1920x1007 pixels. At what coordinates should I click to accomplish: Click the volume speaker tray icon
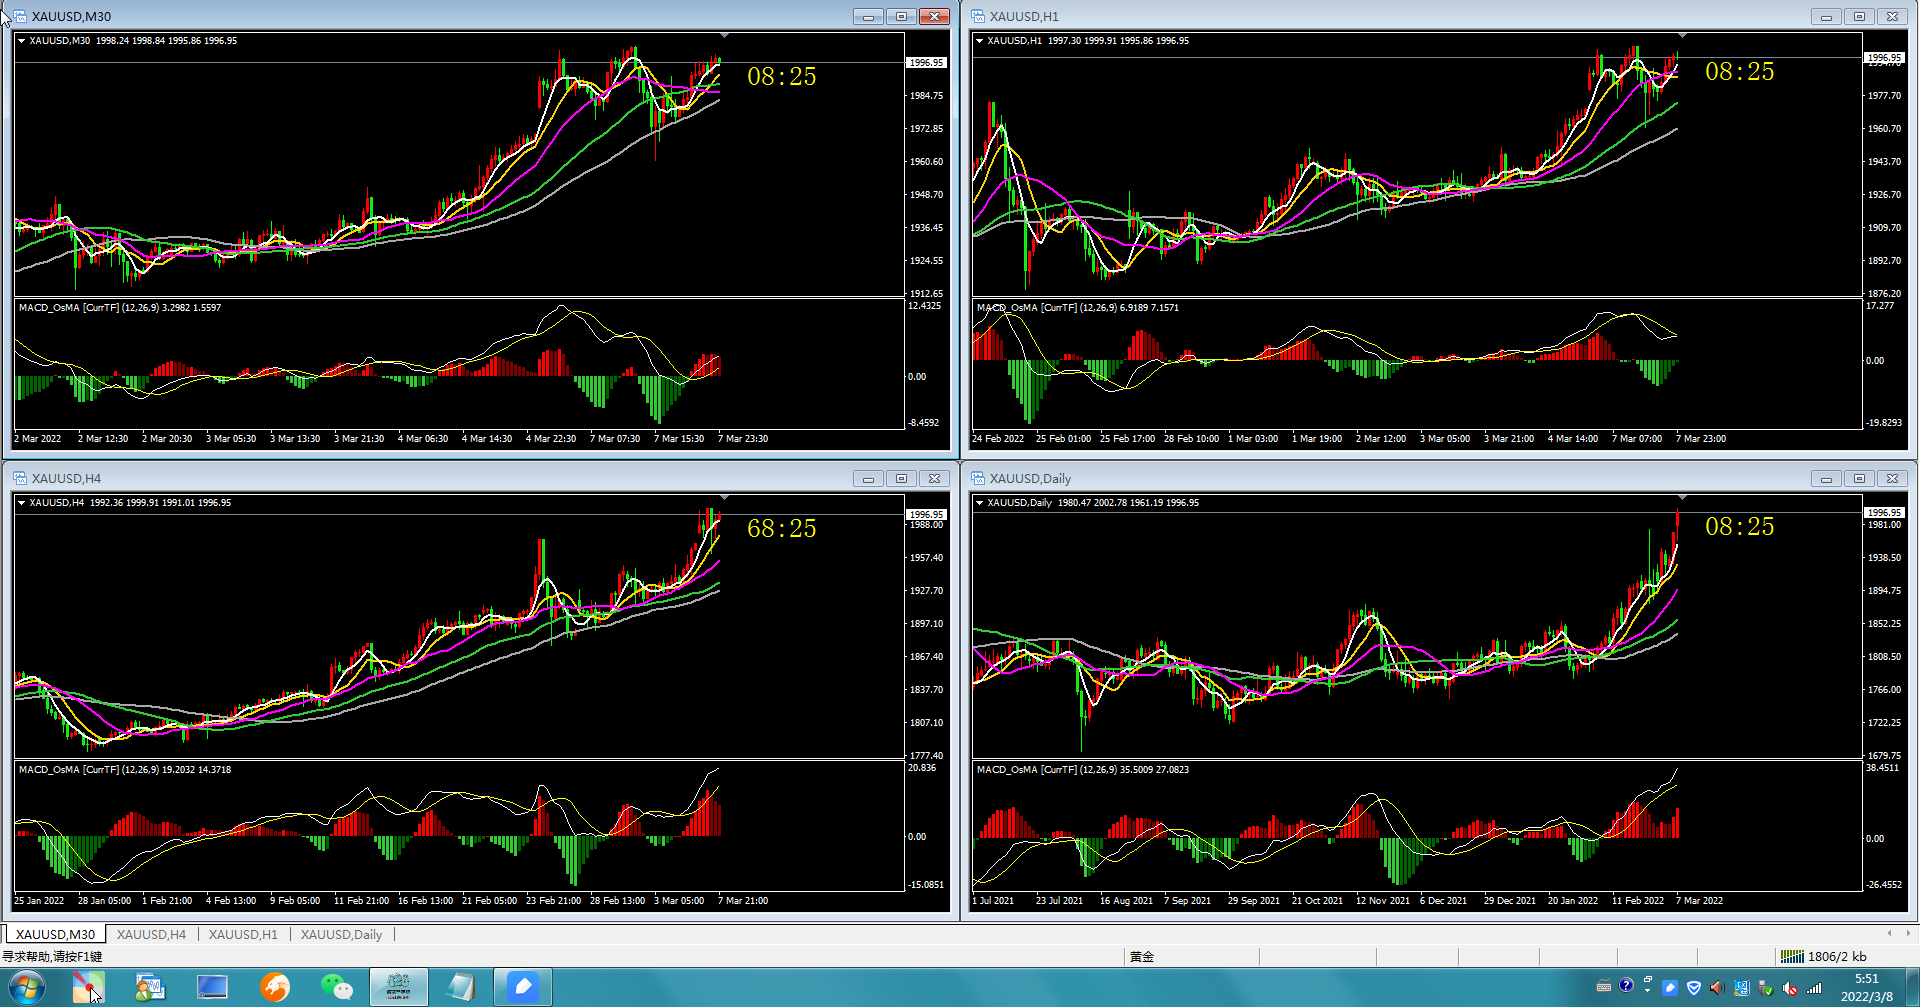[x=1717, y=988]
